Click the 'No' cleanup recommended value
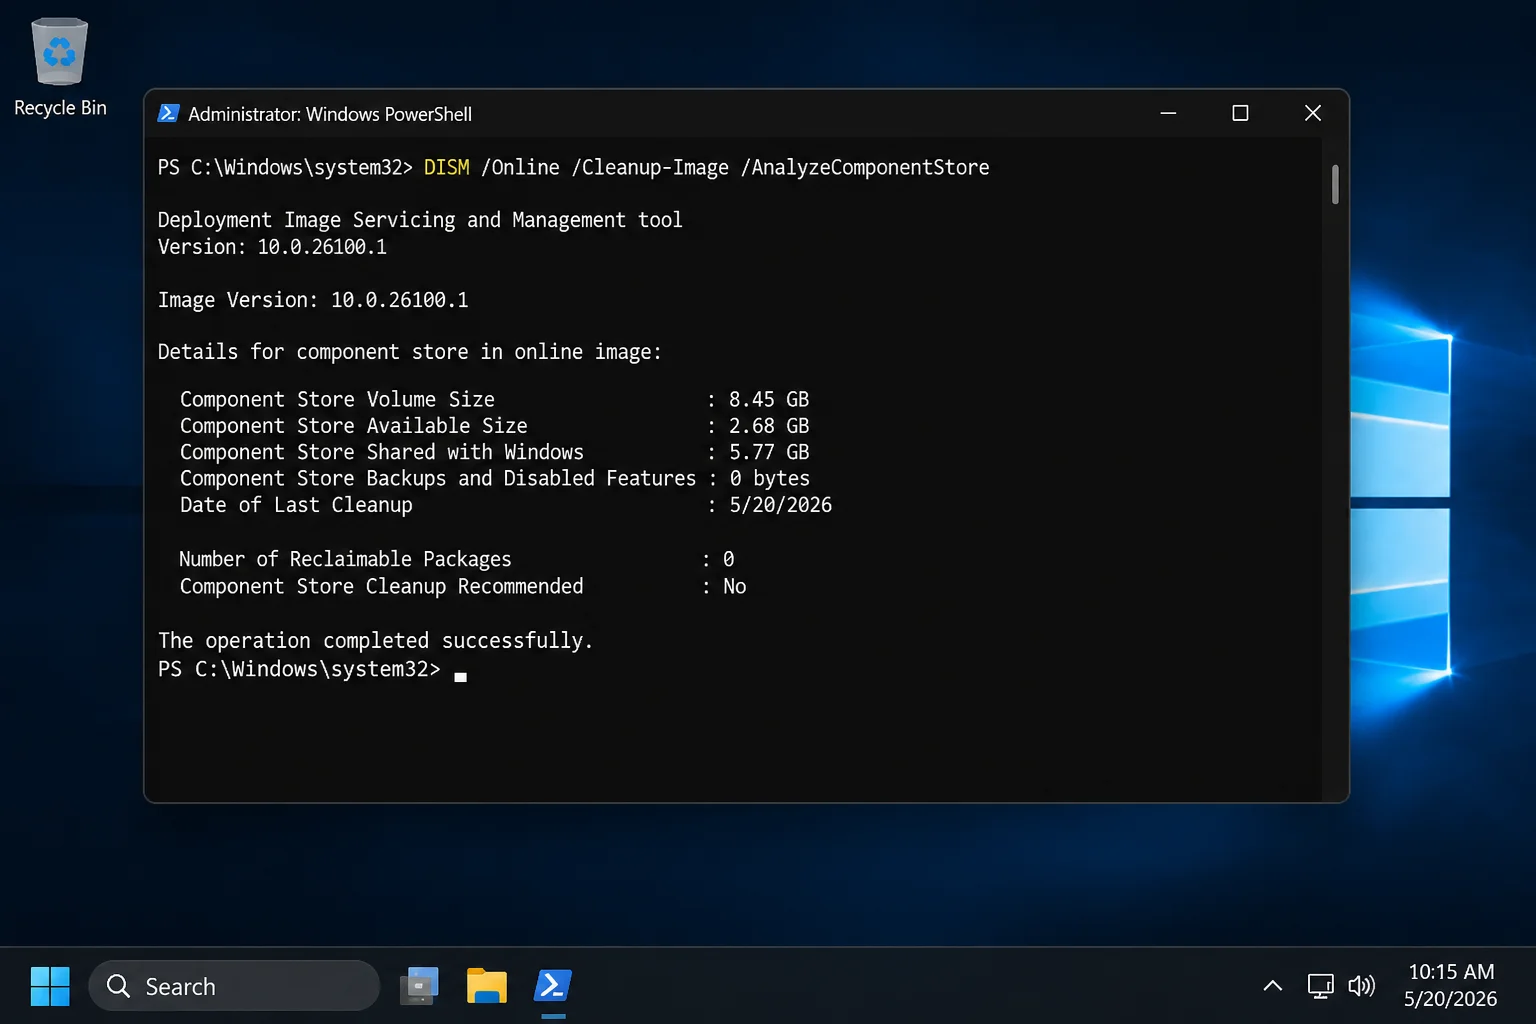 tap(734, 586)
